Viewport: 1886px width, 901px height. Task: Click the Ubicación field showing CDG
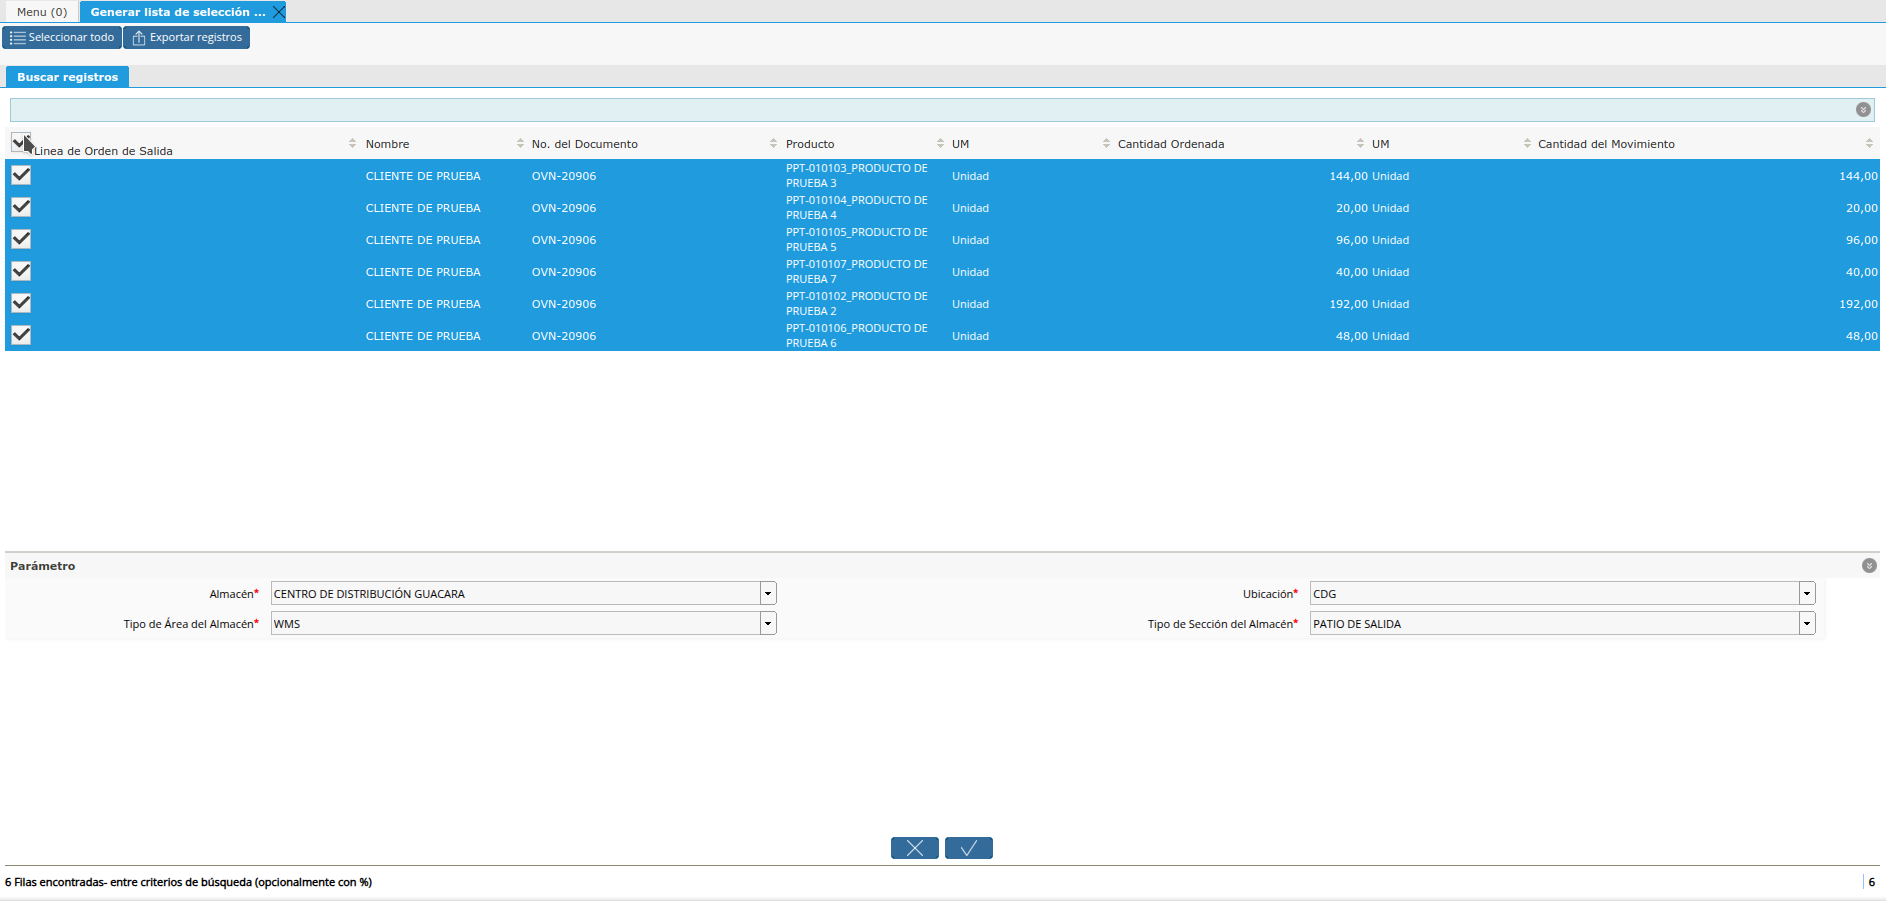[x=1555, y=594]
